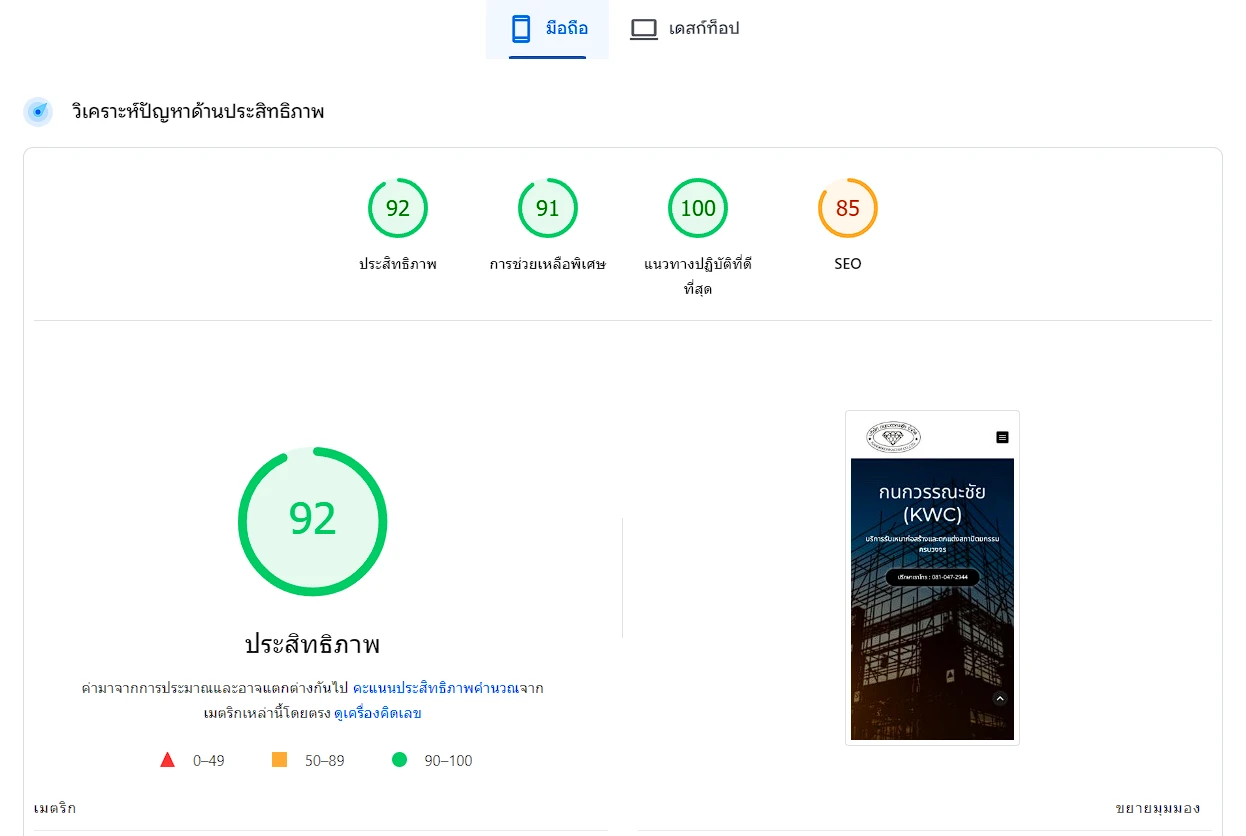Click the phone number button in preview
This screenshot has height=836, width=1246.
pyautogui.click(x=932, y=577)
